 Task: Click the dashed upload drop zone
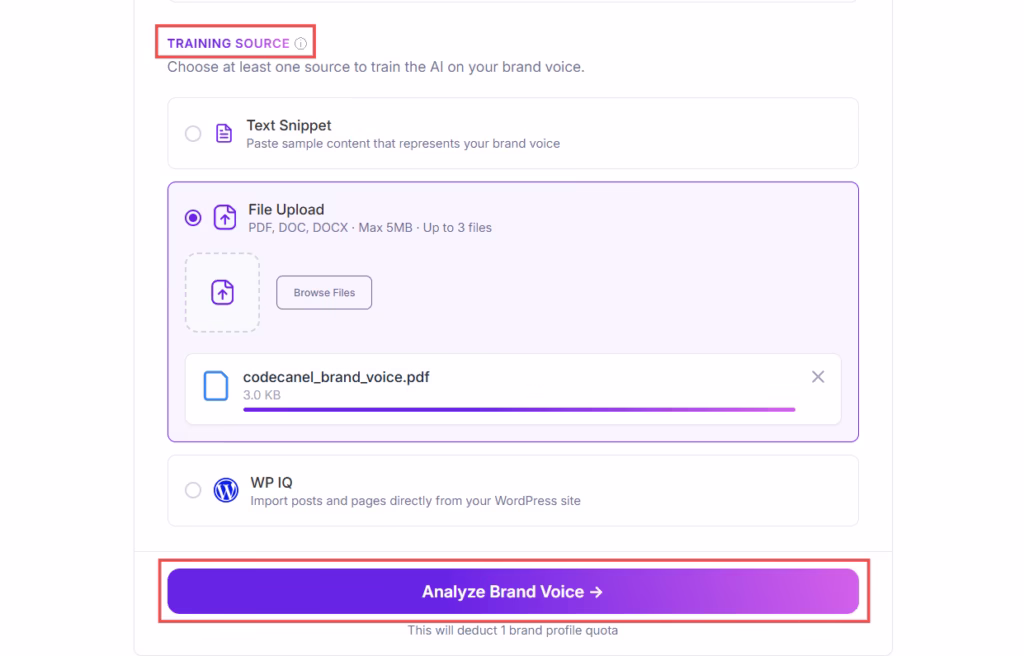[223, 293]
